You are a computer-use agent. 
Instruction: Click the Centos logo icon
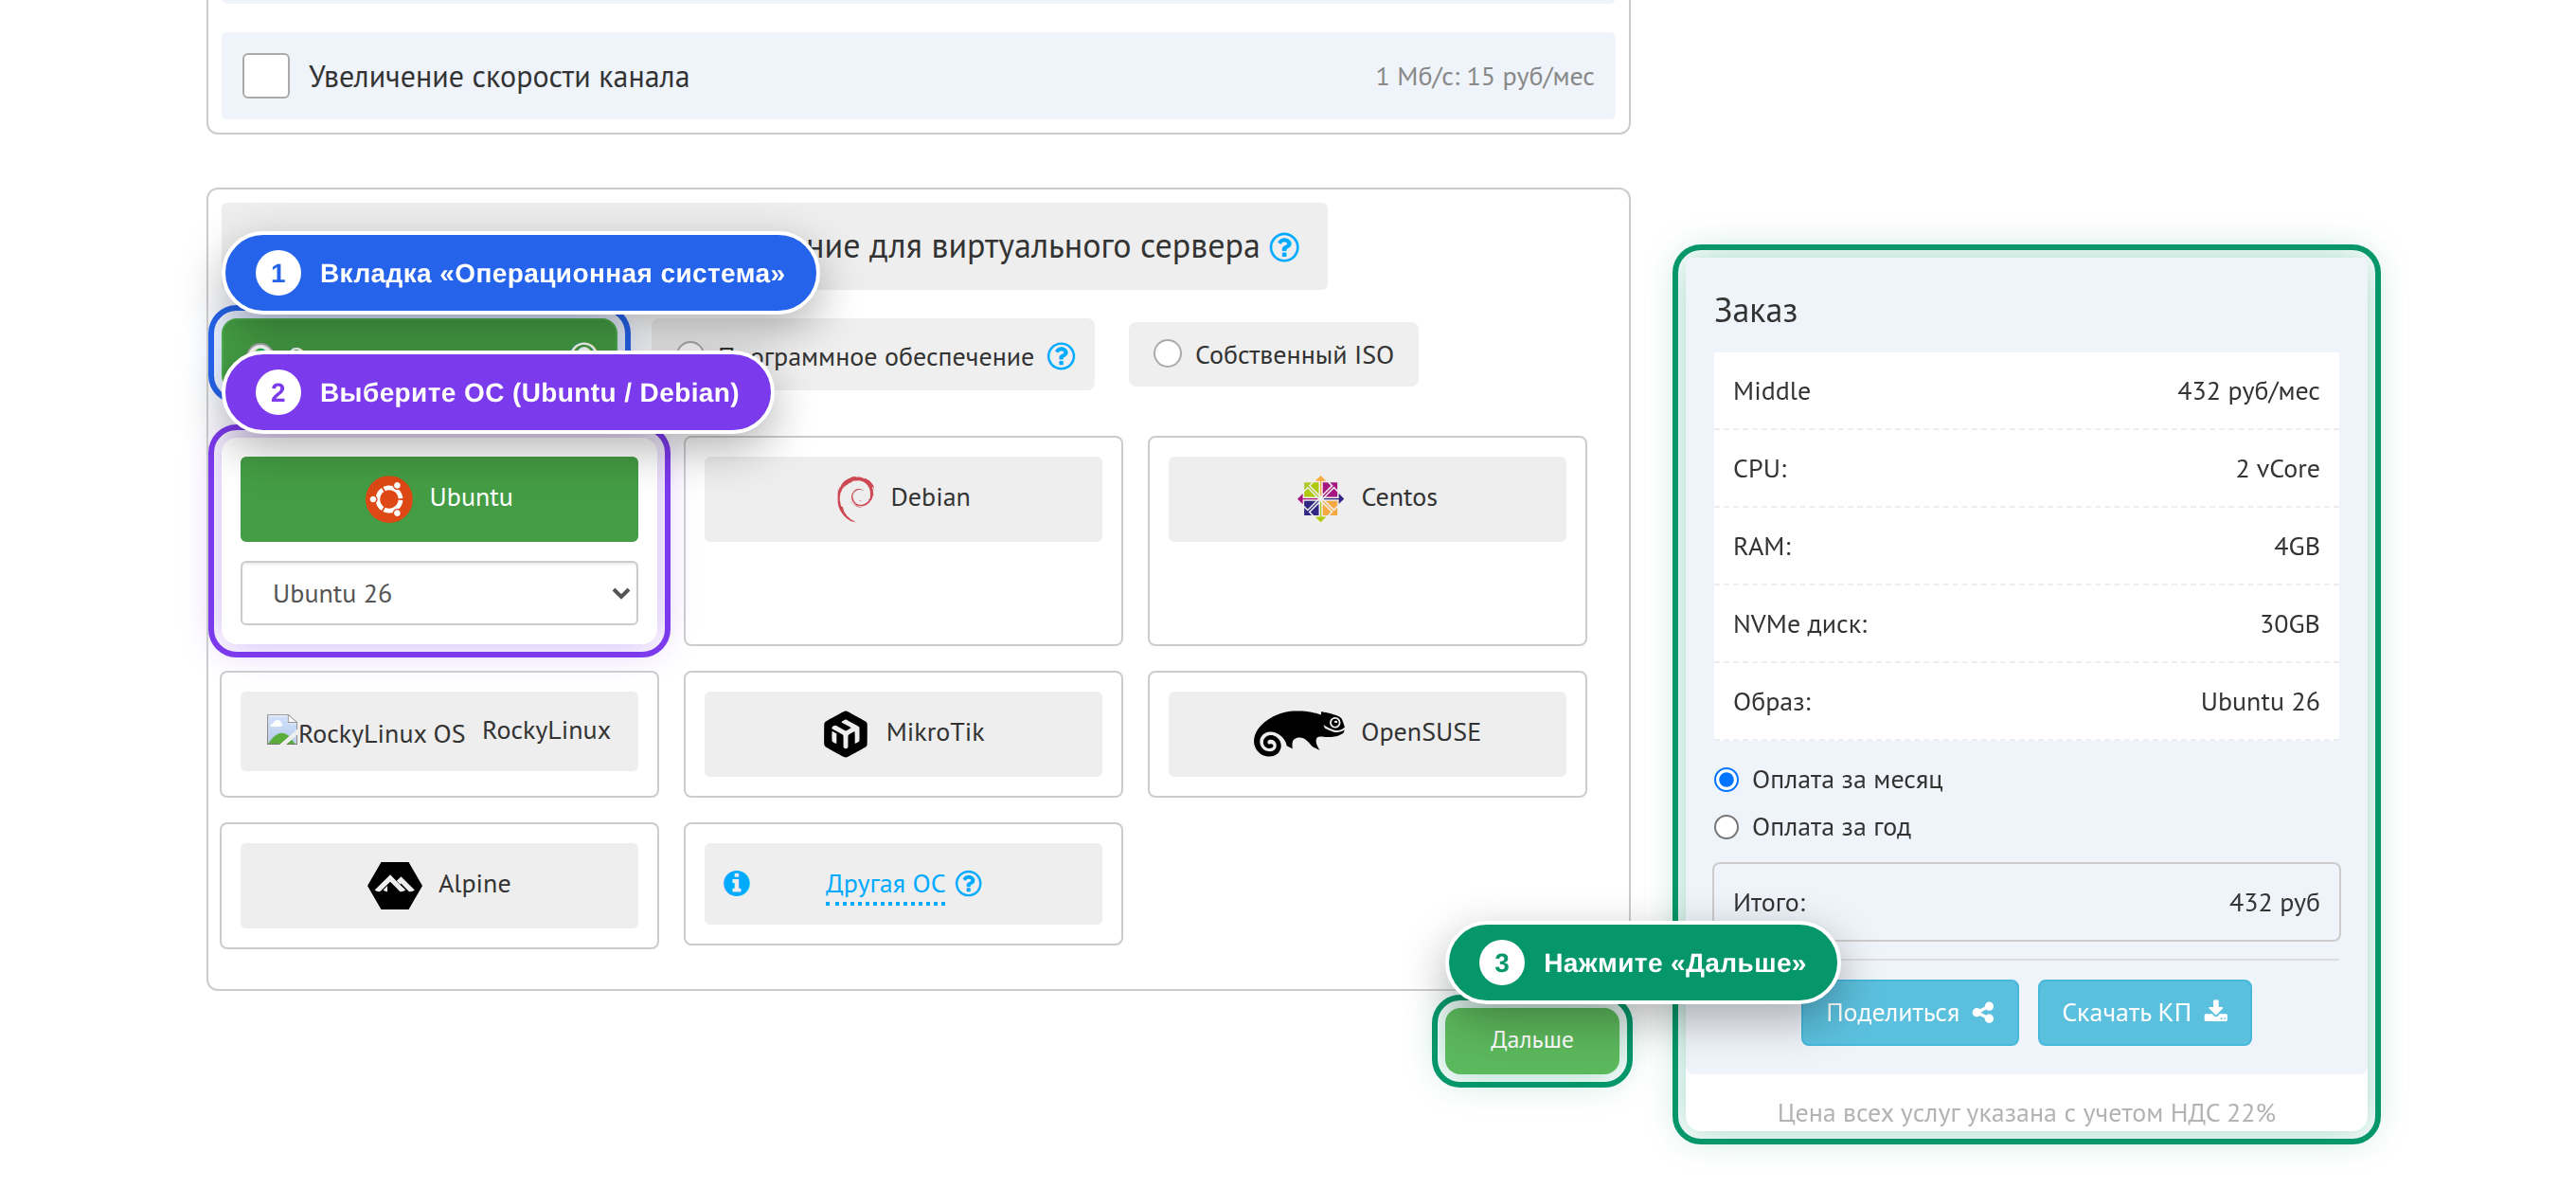(1320, 498)
